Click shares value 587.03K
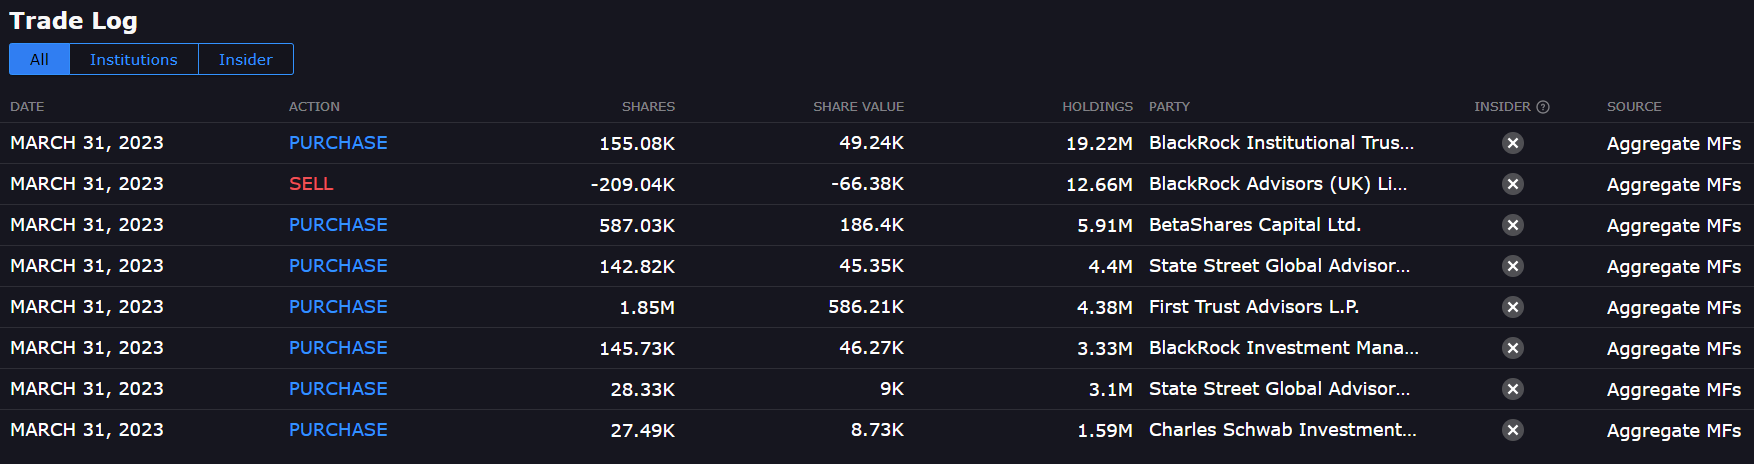Viewport: 1754px width, 464px height. pos(637,226)
